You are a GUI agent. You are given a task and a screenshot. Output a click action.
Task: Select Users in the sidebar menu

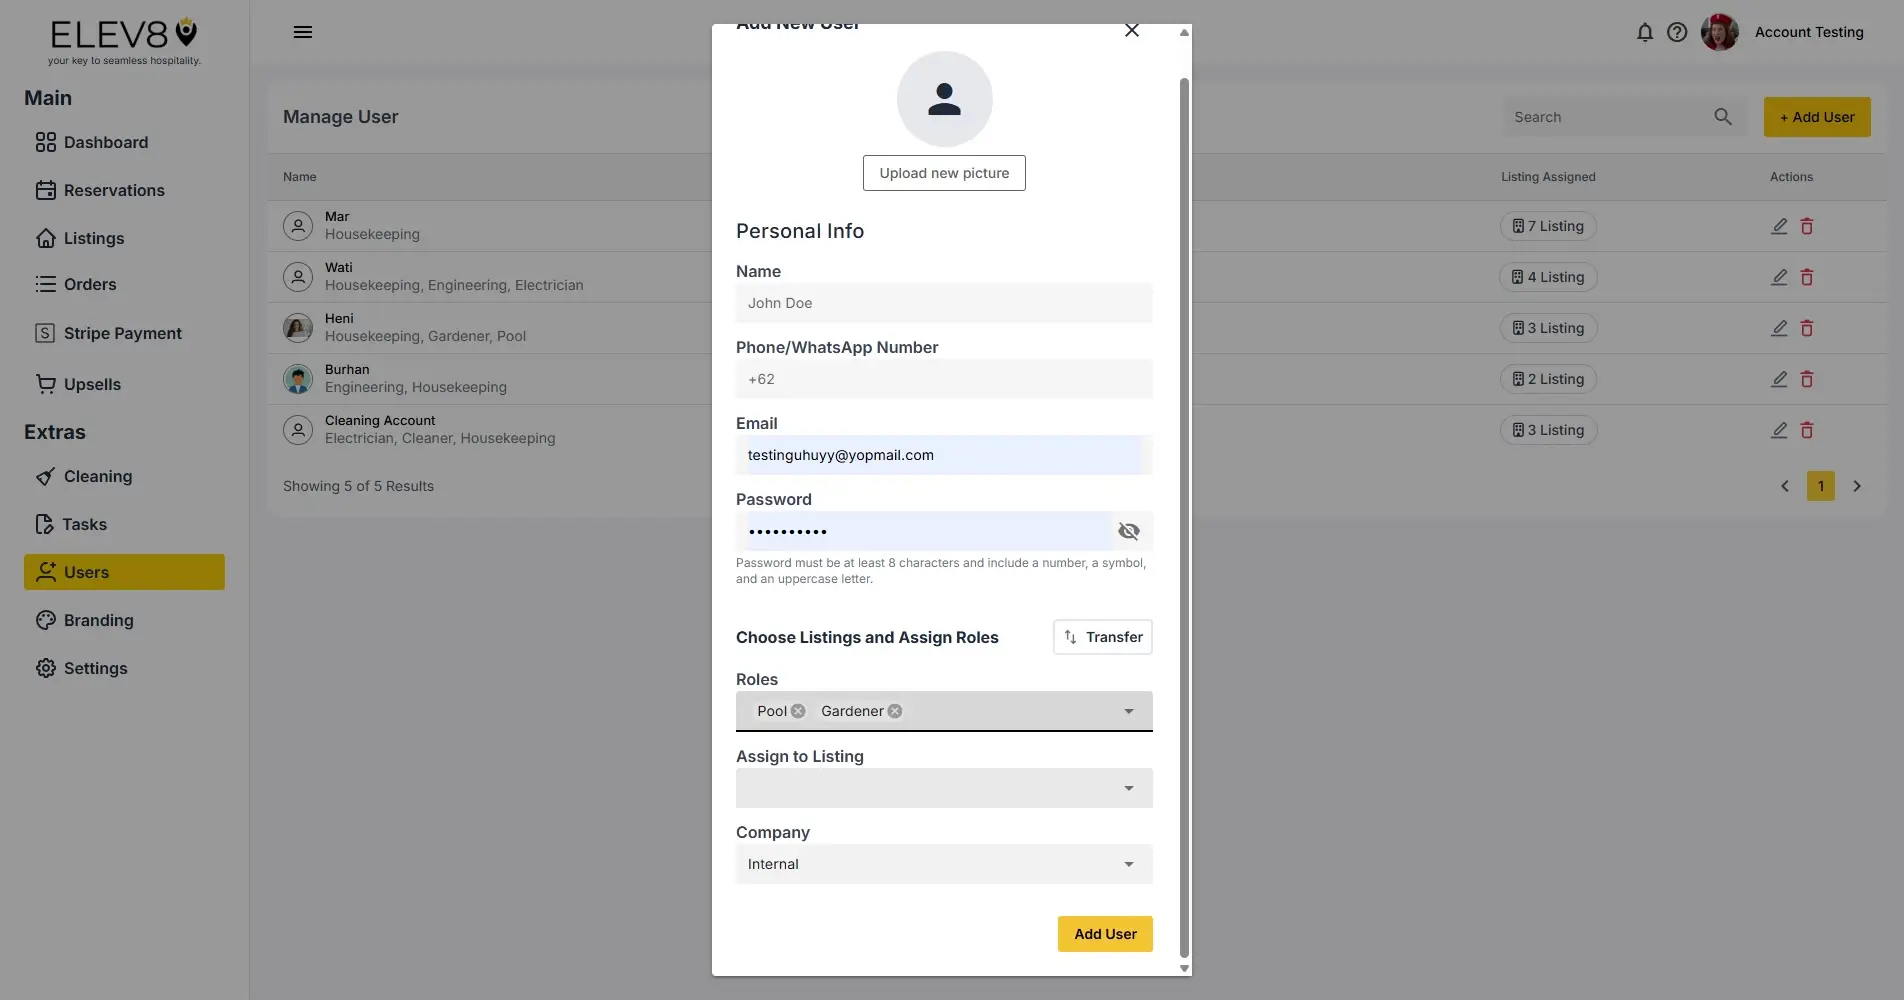pos(86,572)
